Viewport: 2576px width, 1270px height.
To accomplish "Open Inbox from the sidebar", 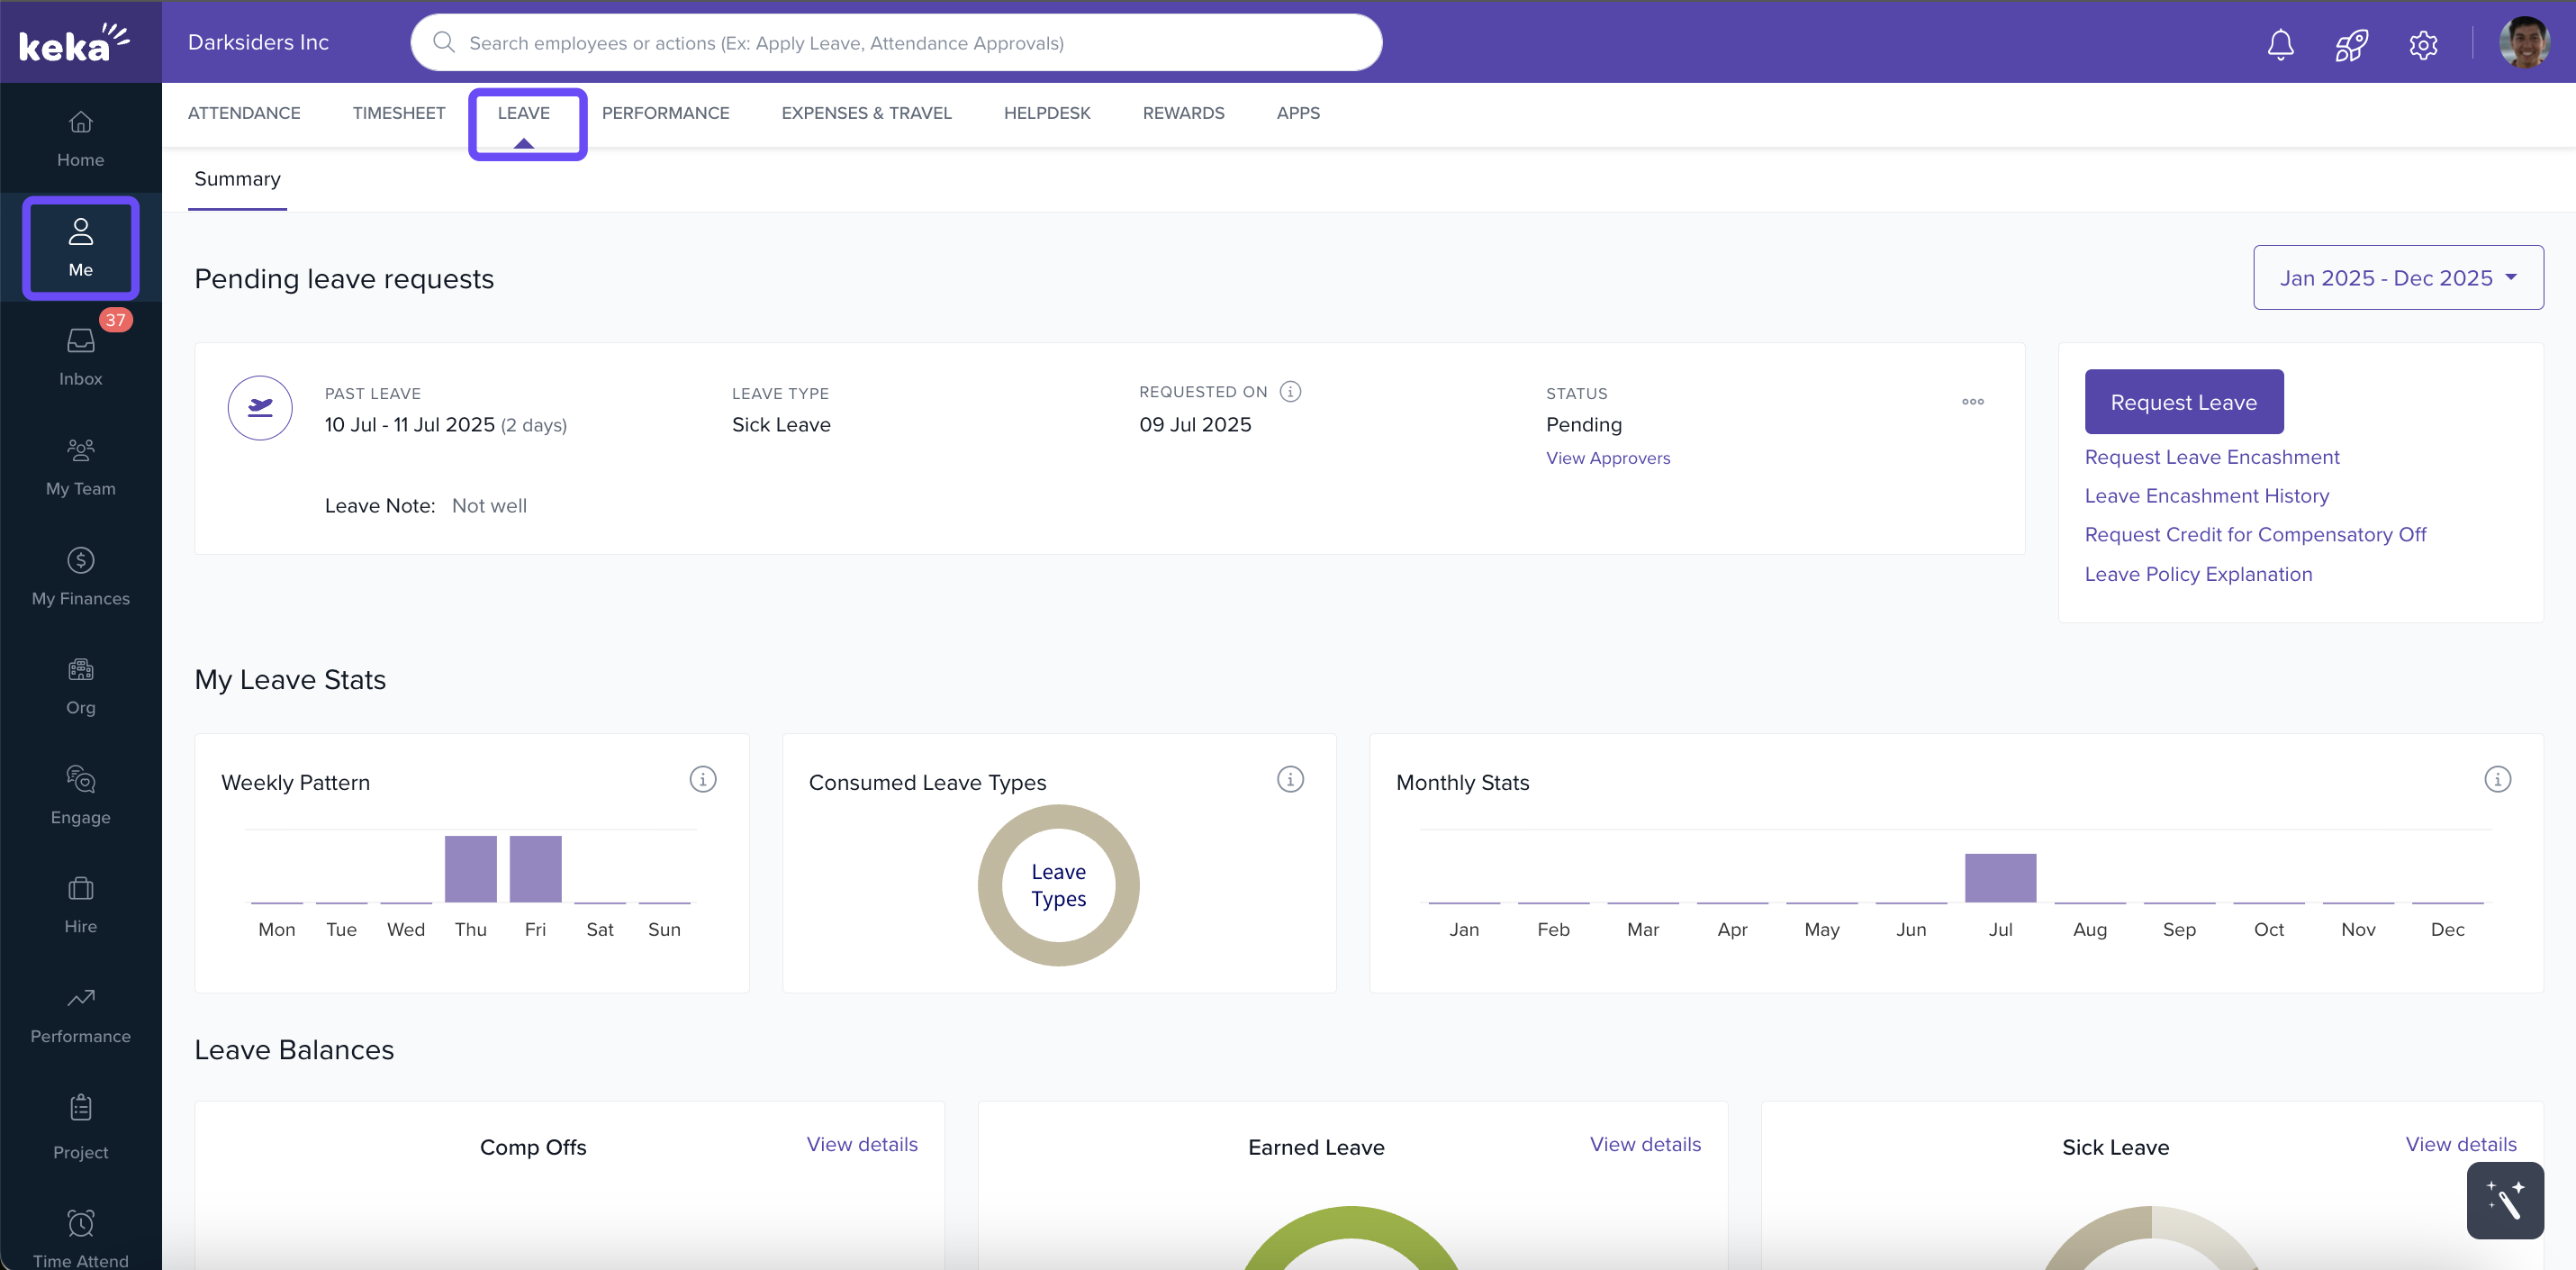I will coord(80,356).
